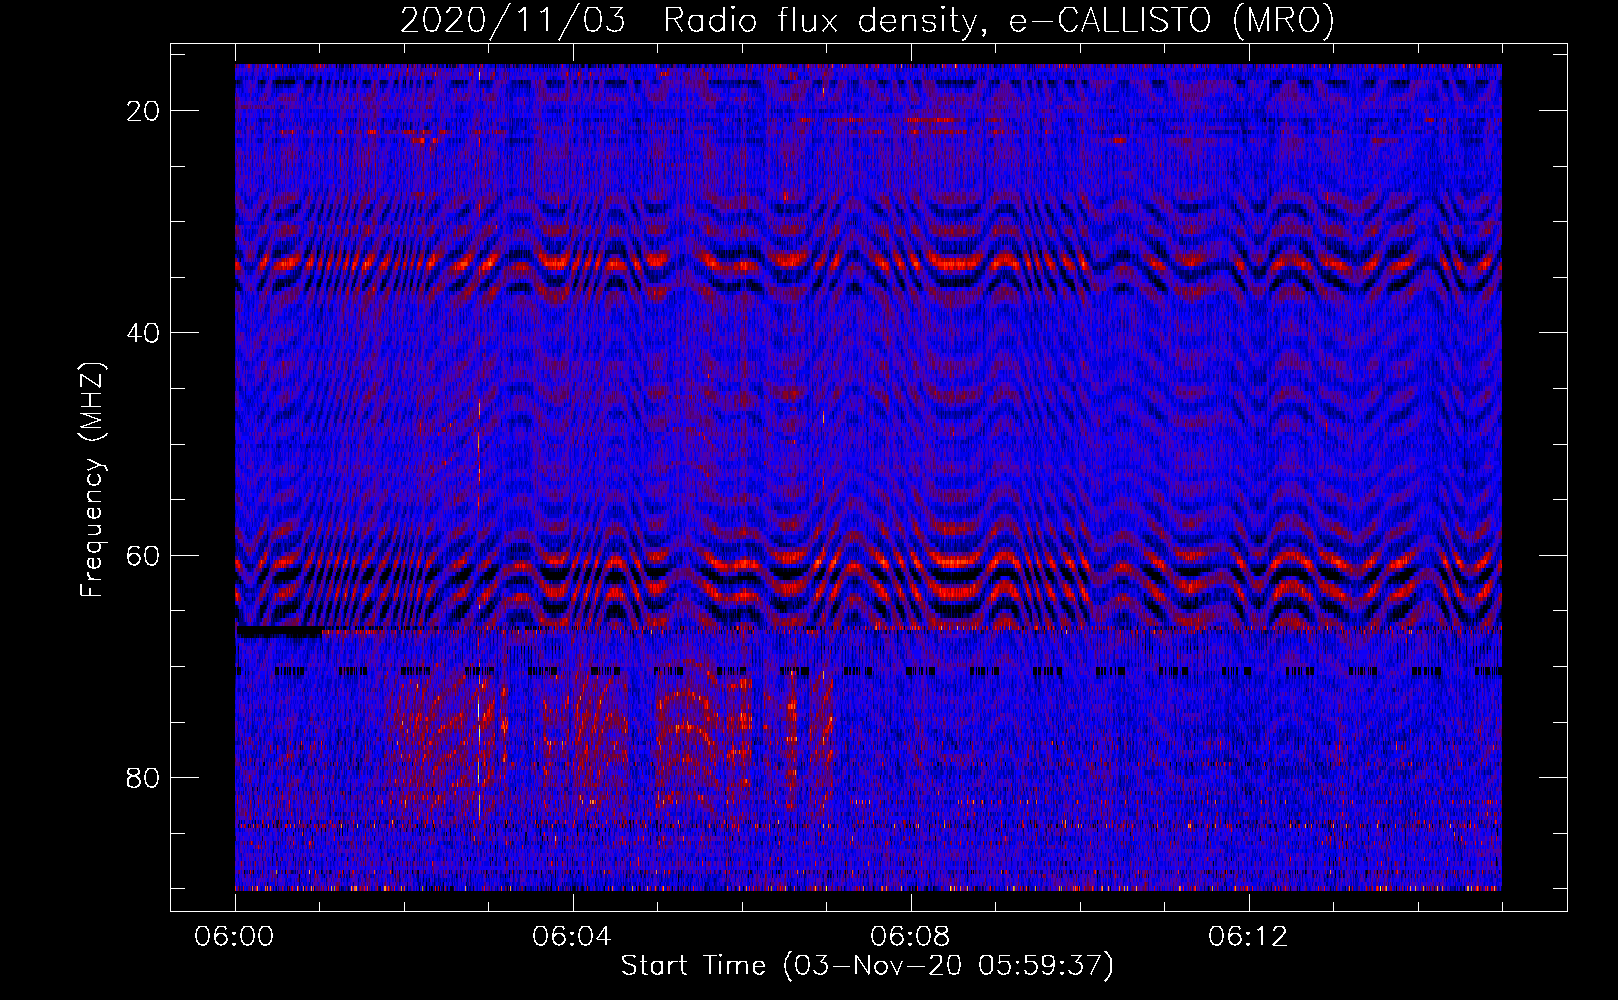Click the time tick label '06:04'
Image resolution: width=1618 pixels, height=1000 pixels.
(x=572, y=936)
